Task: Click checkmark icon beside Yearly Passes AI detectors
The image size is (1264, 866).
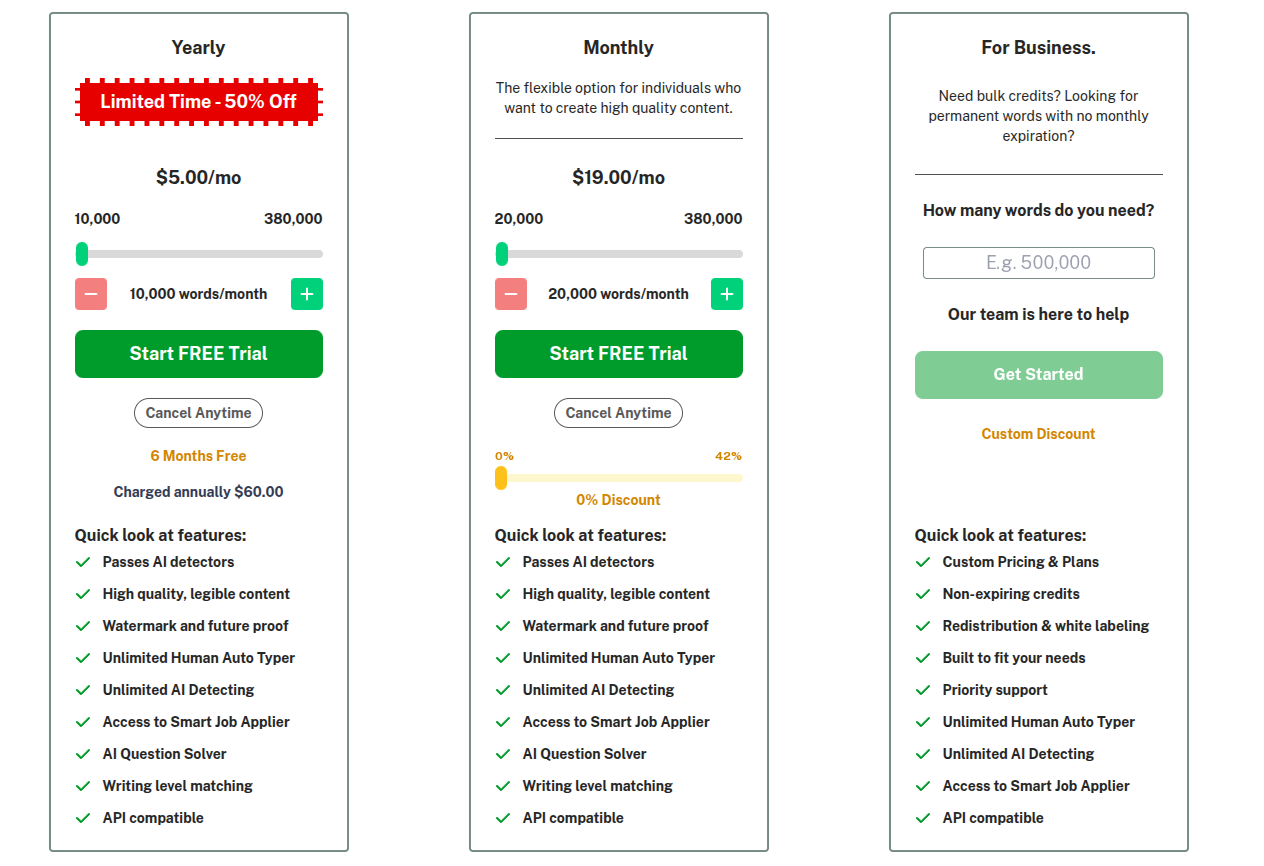Action: (x=83, y=562)
